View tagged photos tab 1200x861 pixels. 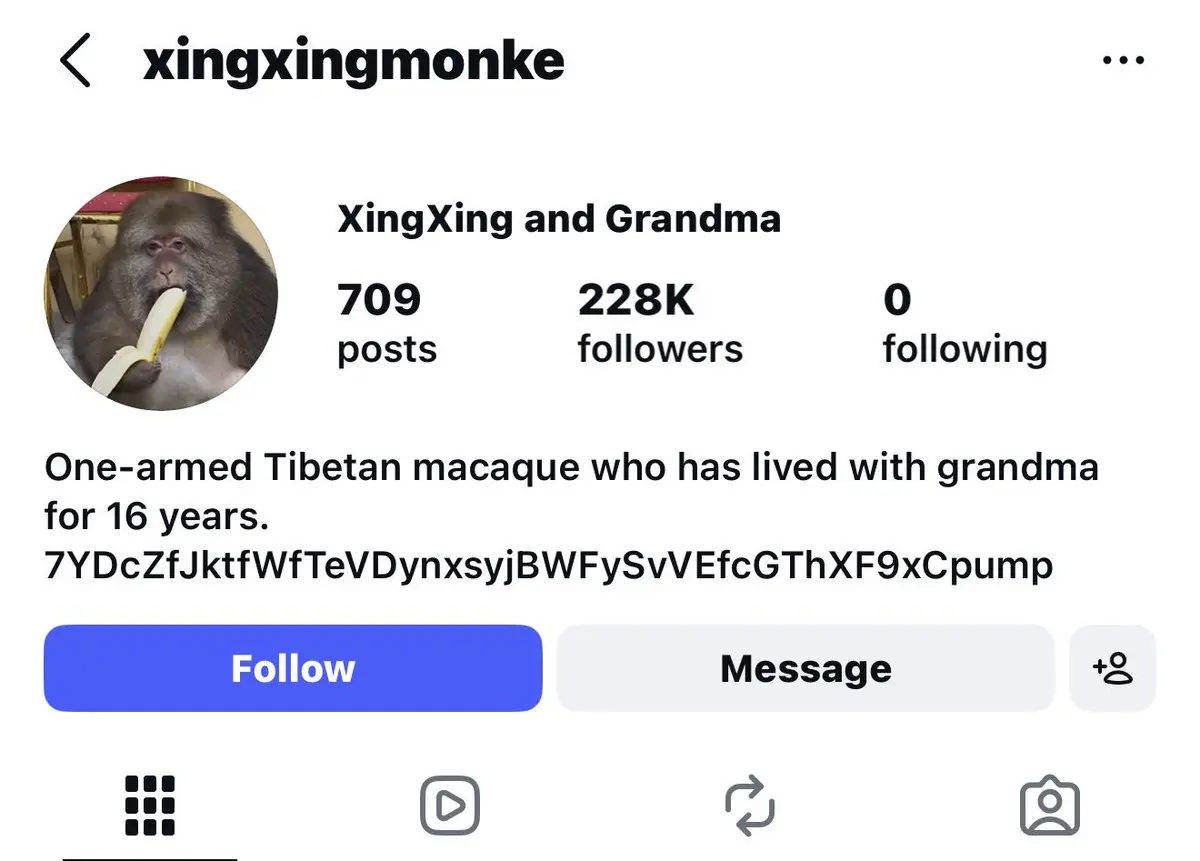tap(1049, 805)
